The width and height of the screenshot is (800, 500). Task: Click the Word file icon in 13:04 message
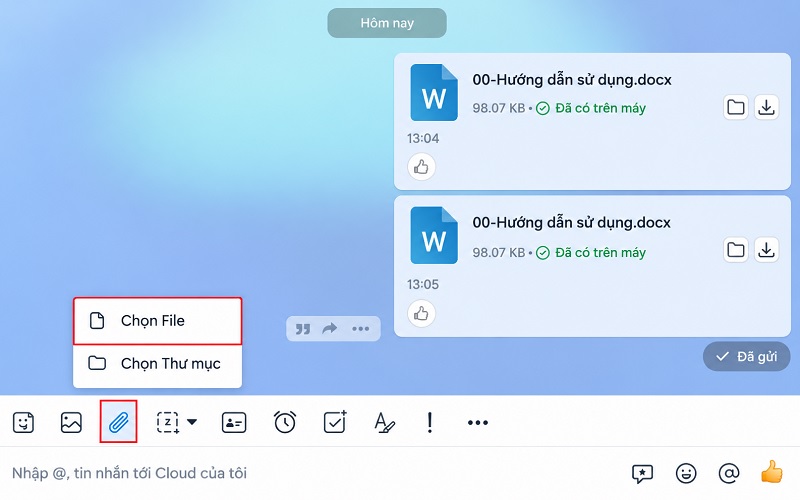[x=434, y=92]
